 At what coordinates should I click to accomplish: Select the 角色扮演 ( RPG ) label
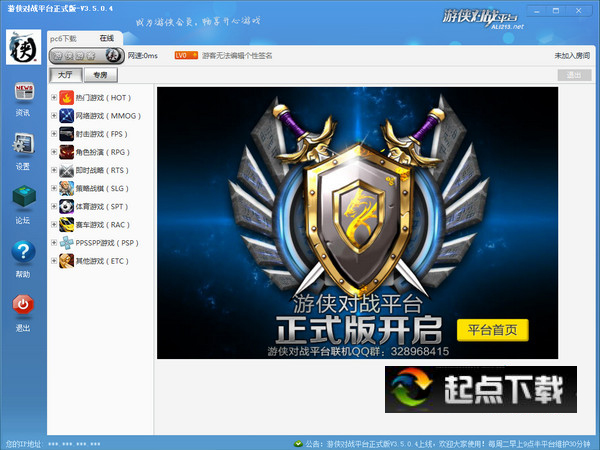[103, 152]
